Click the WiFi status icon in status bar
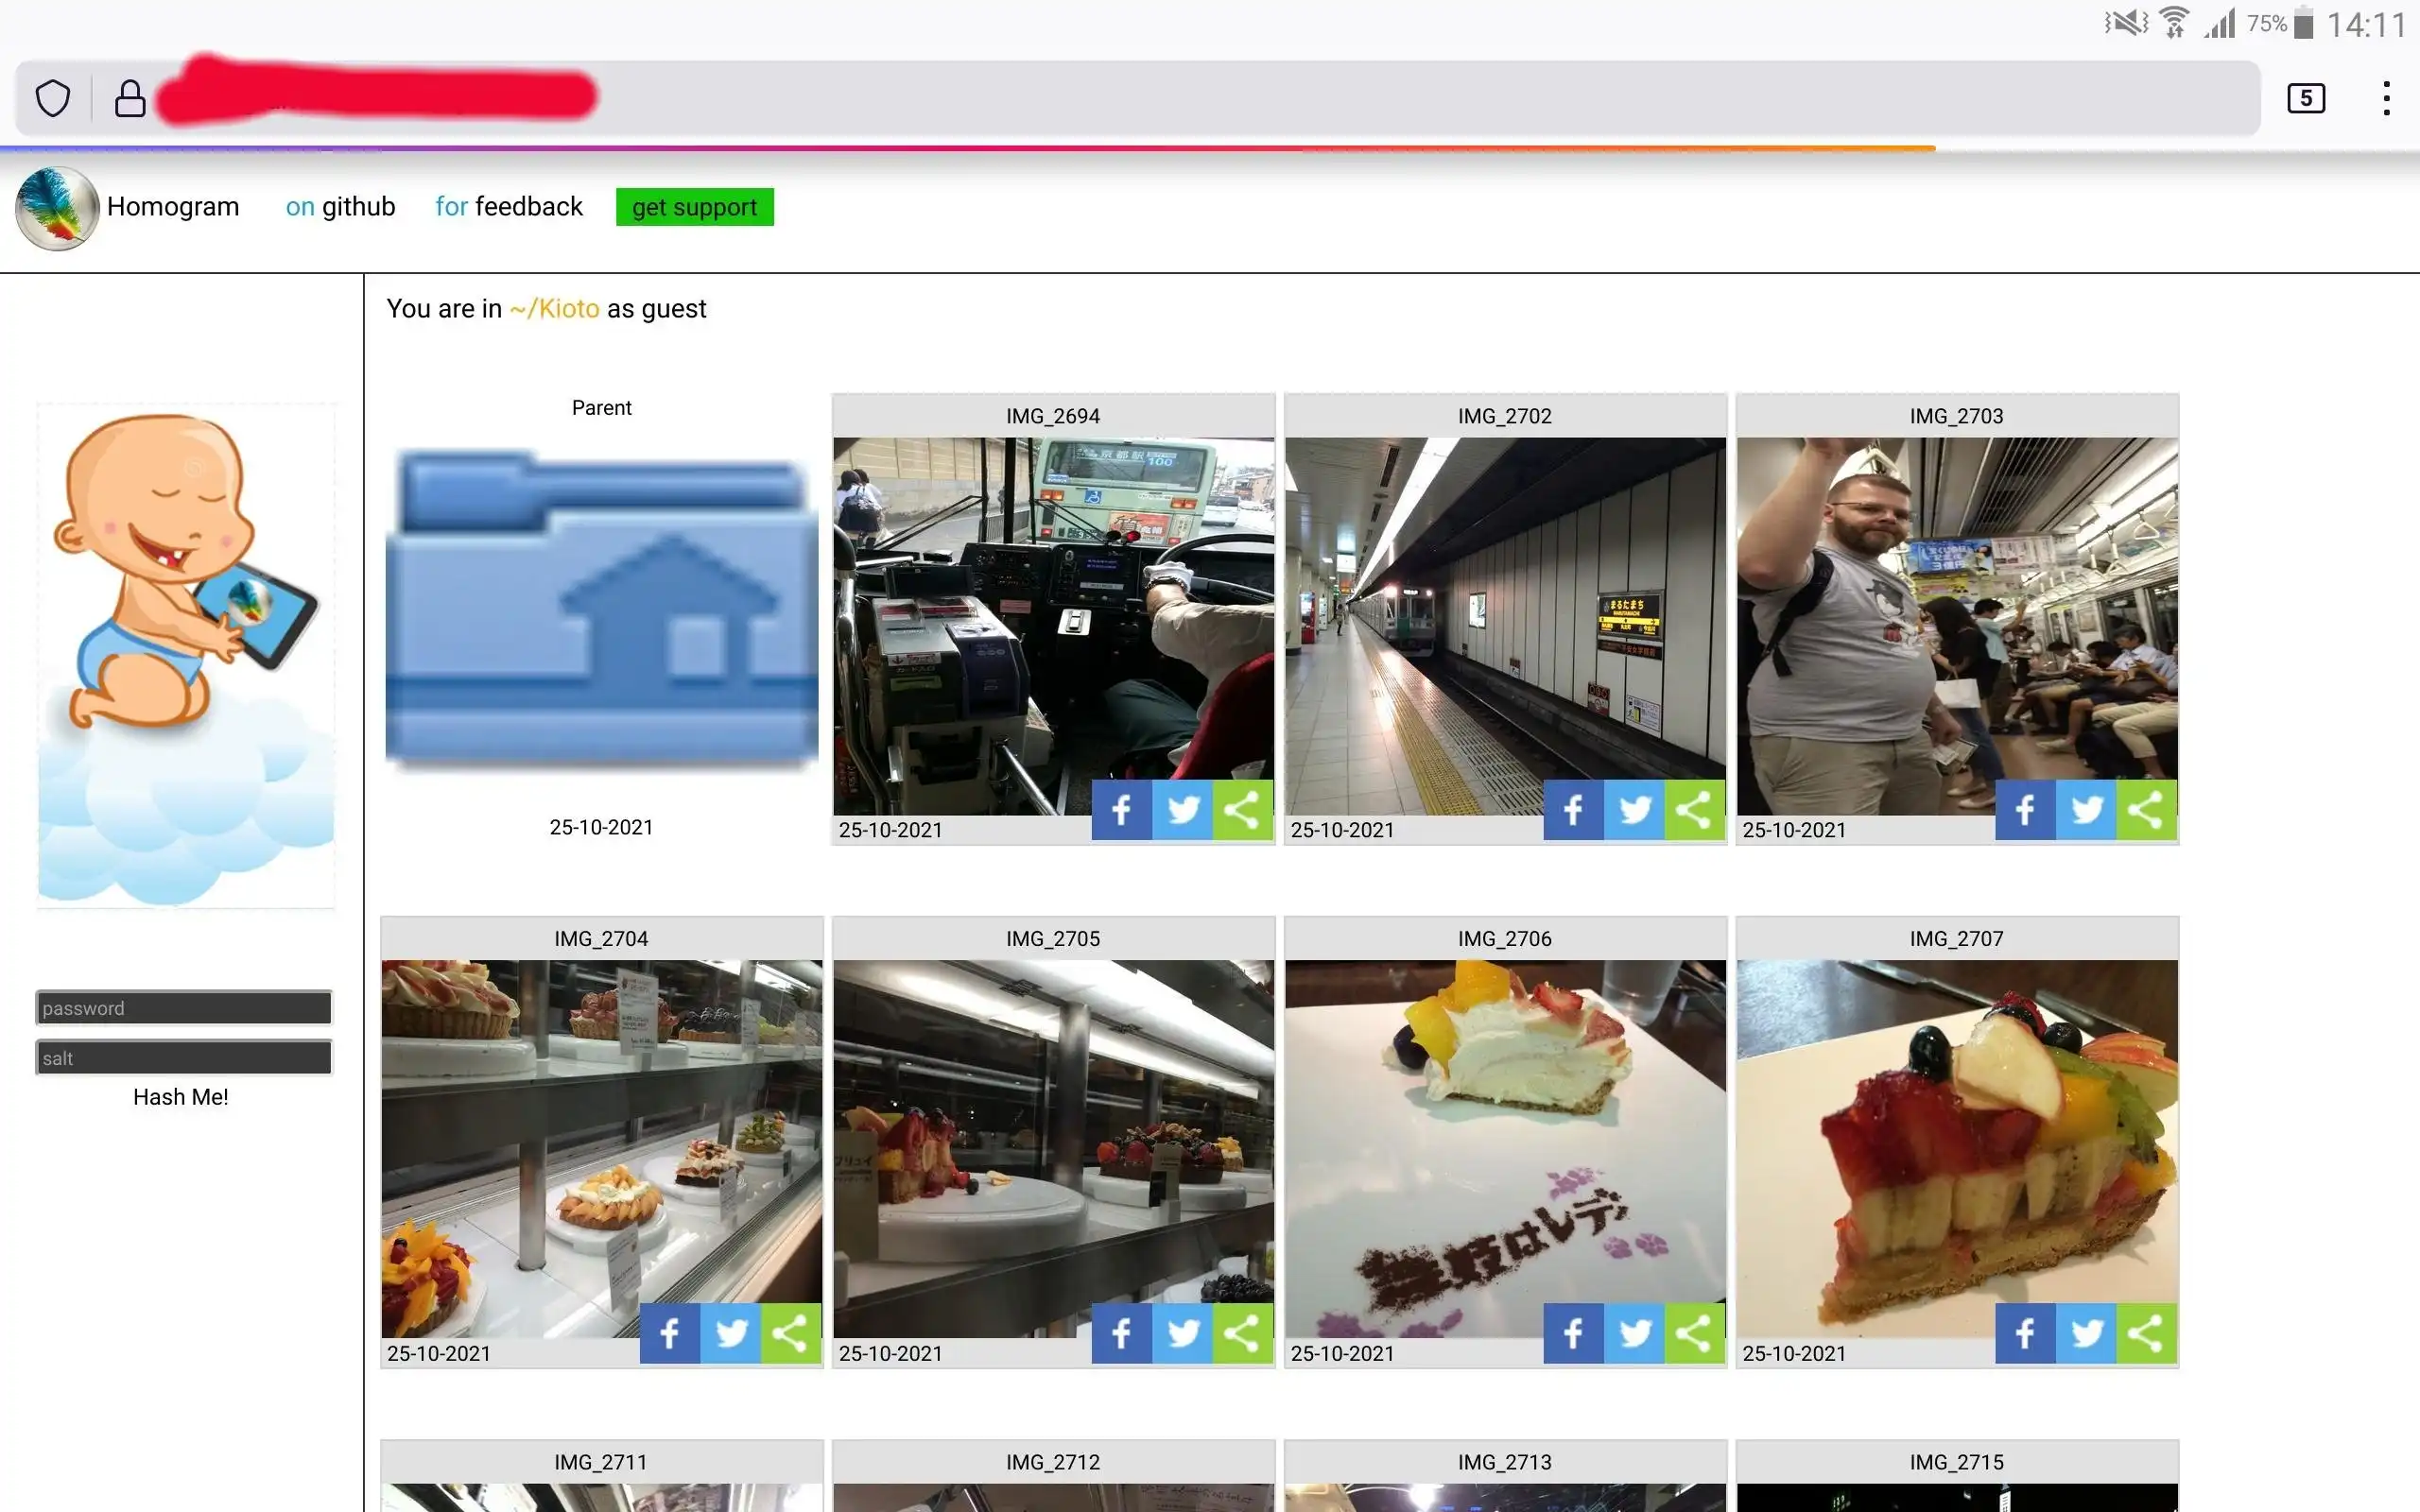 pyautogui.click(x=2166, y=26)
